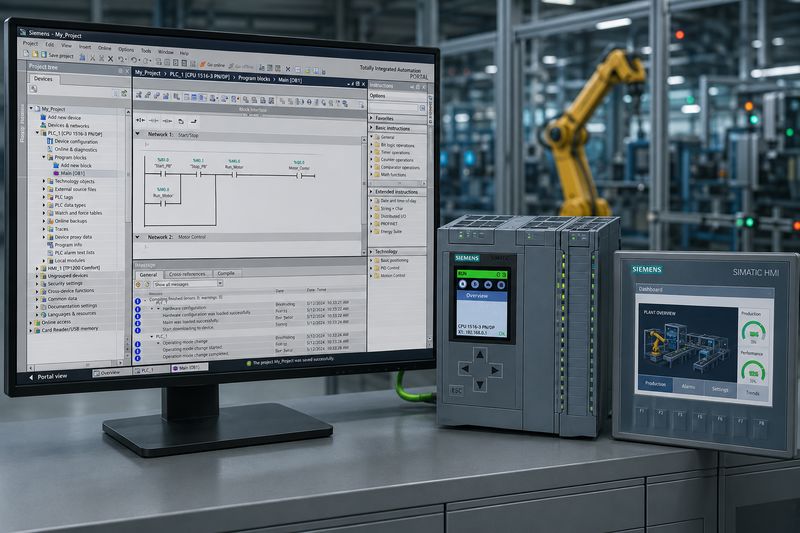Collapse Network 1 Start/Stop
The image size is (800, 533).
tap(137, 134)
